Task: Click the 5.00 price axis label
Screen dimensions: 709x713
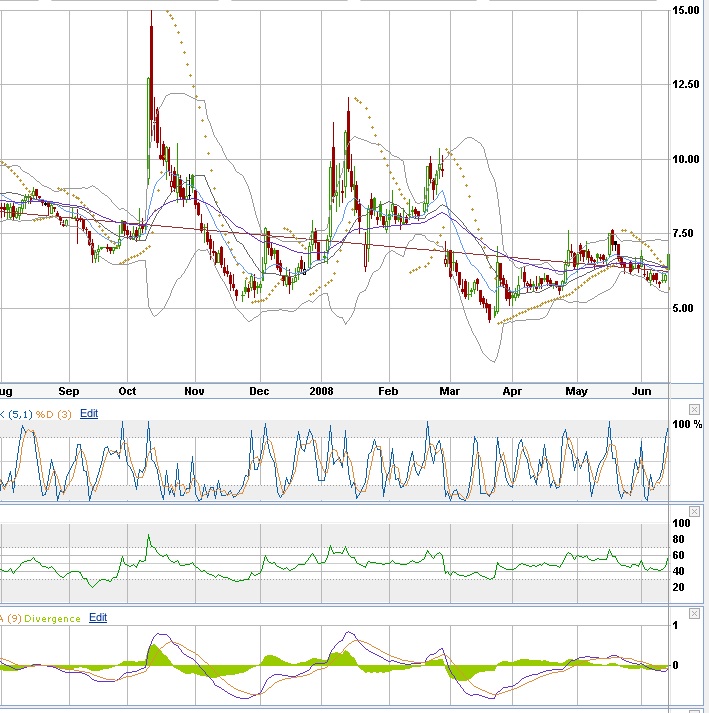Action: [x=686, y=308]
